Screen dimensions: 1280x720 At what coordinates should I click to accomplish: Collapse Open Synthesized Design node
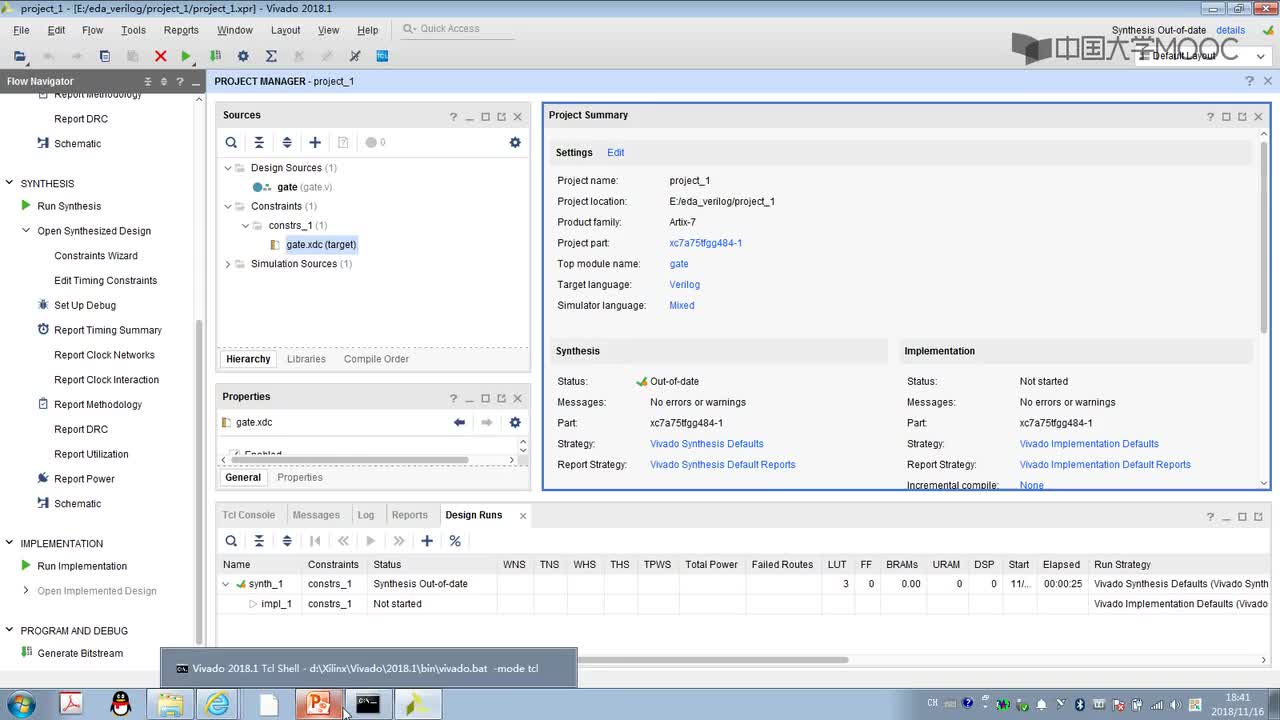(x=27, y=231)
